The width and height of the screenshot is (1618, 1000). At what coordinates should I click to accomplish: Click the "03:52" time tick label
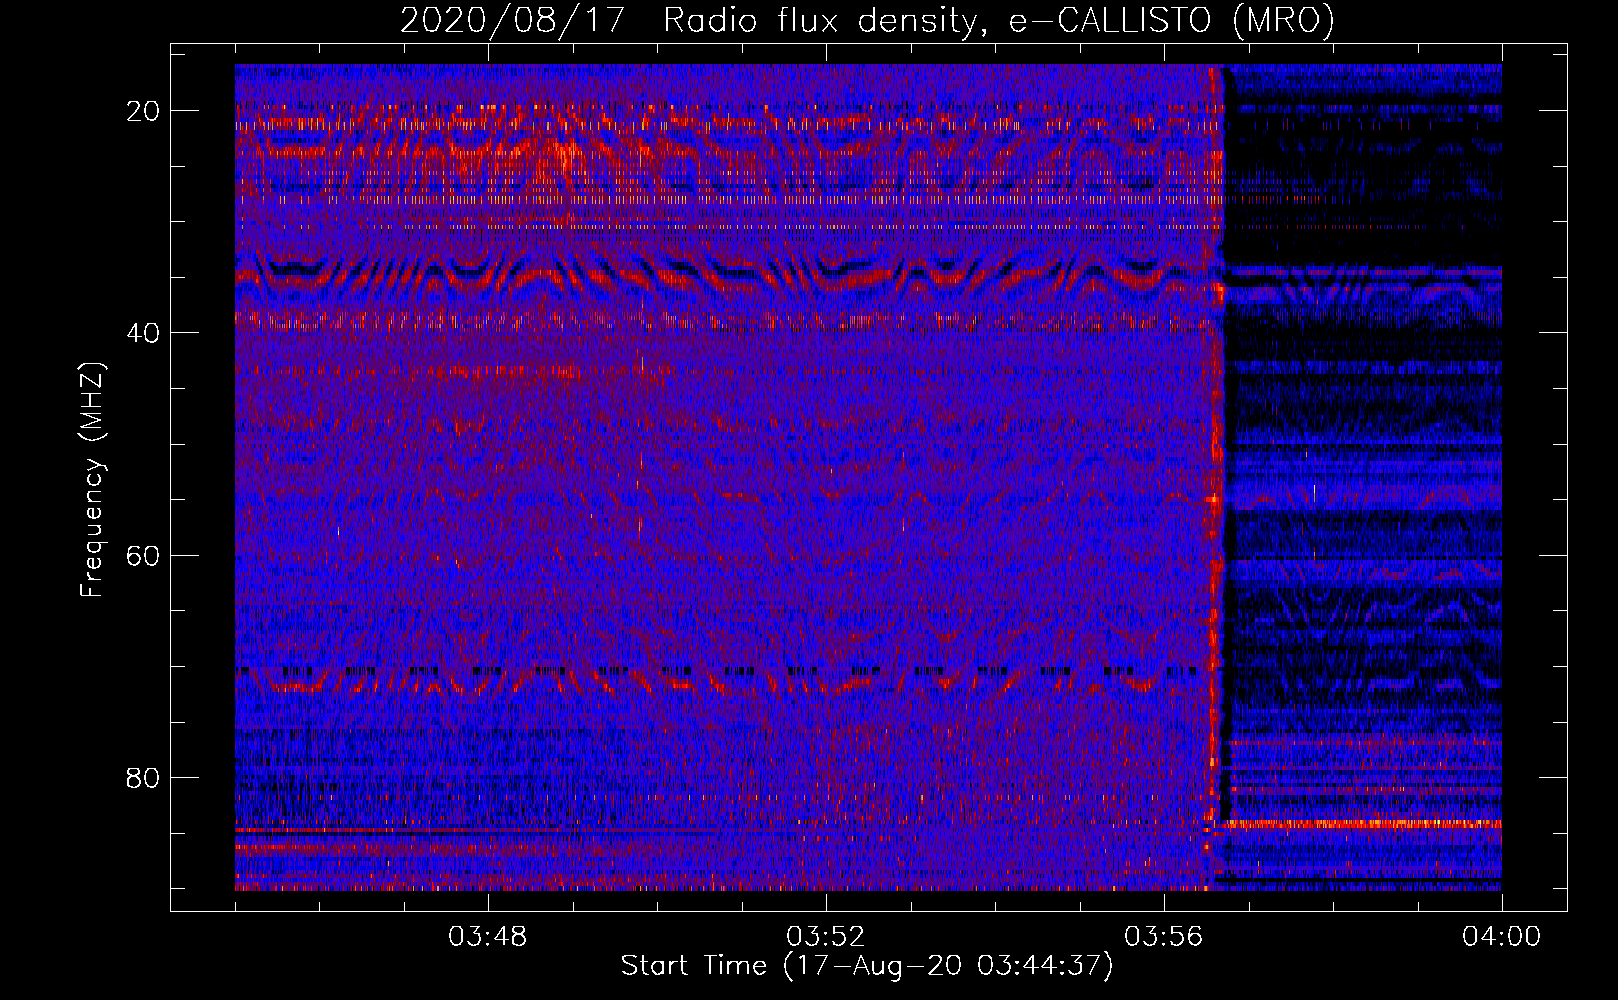(825, 937)
